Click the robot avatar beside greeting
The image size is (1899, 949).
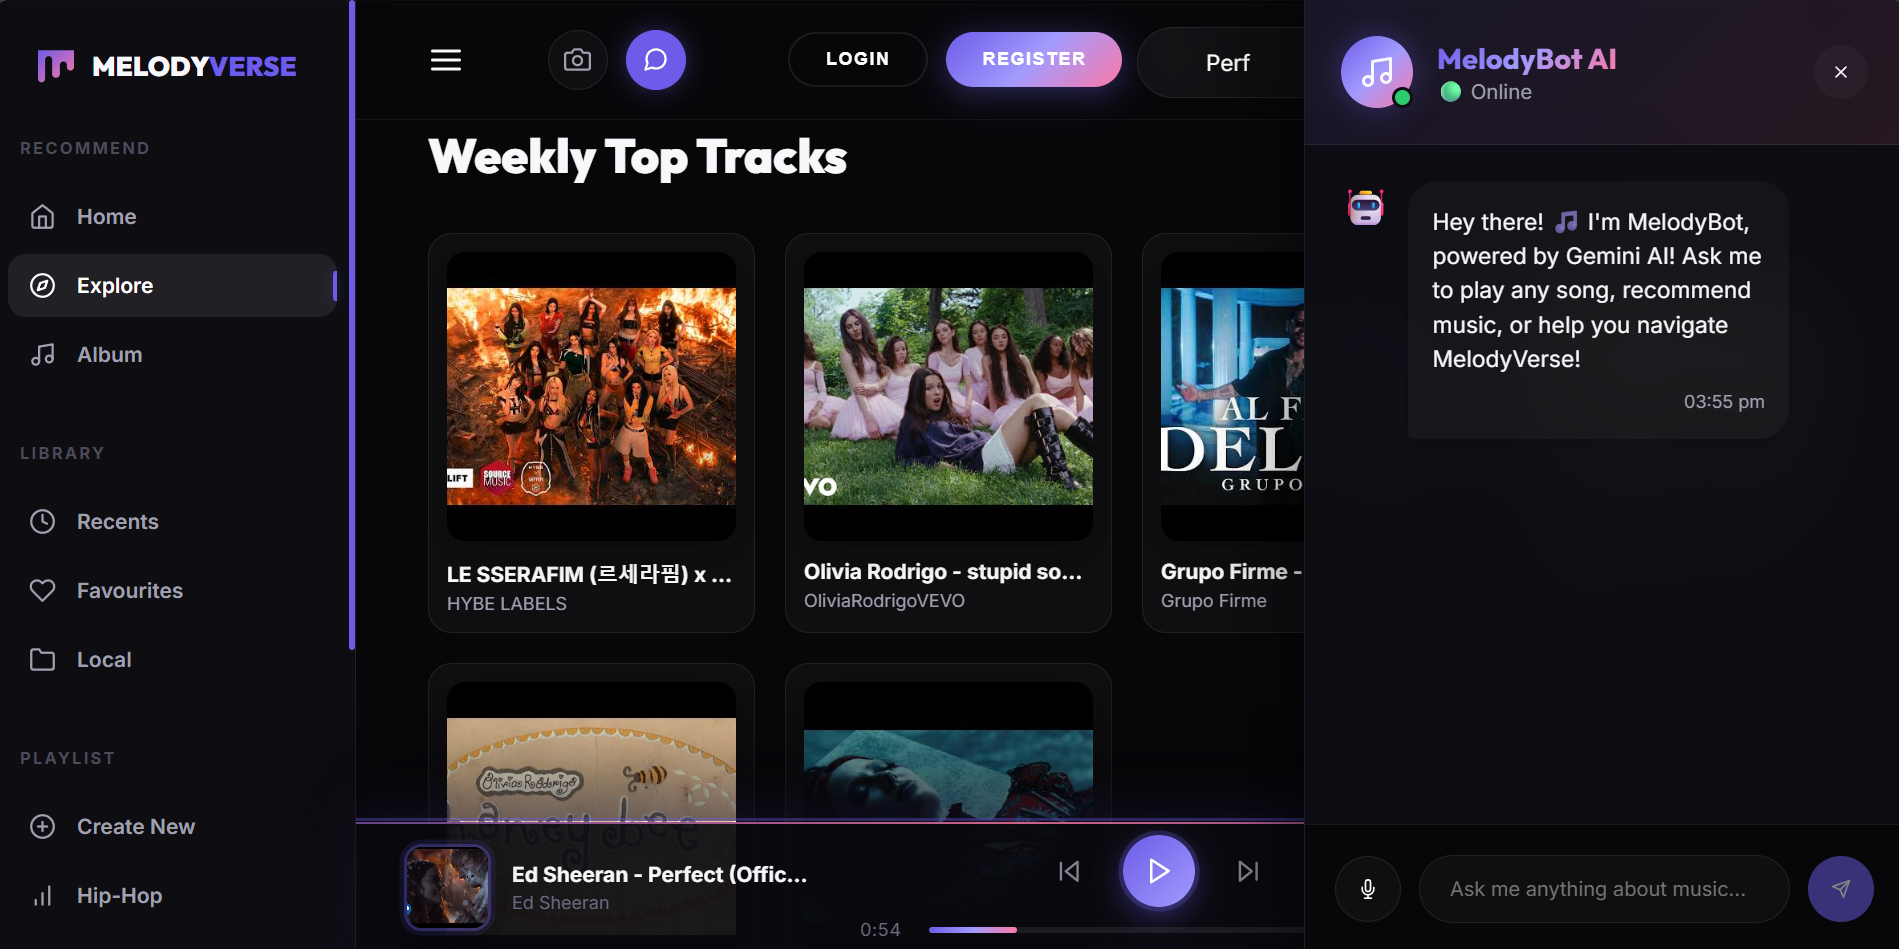coord(1365,208)
